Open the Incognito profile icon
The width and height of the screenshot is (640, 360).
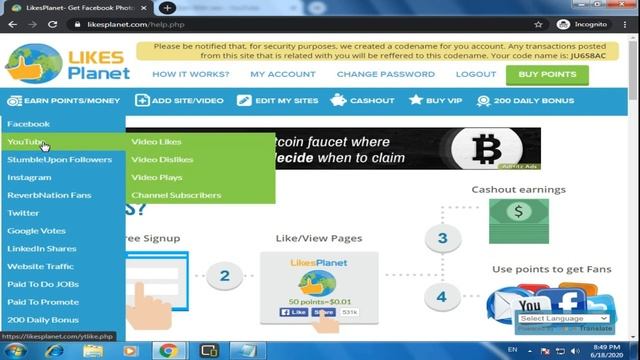point(563,24)
